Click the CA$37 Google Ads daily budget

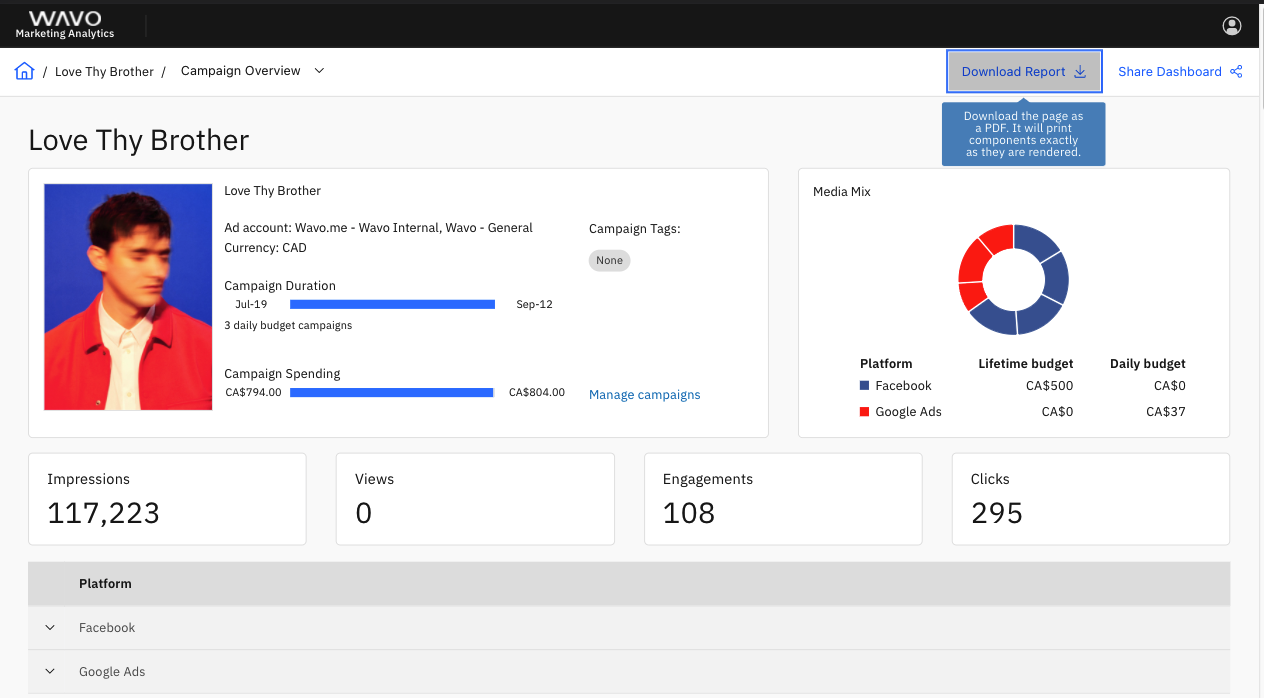[x=1165, y=411]
